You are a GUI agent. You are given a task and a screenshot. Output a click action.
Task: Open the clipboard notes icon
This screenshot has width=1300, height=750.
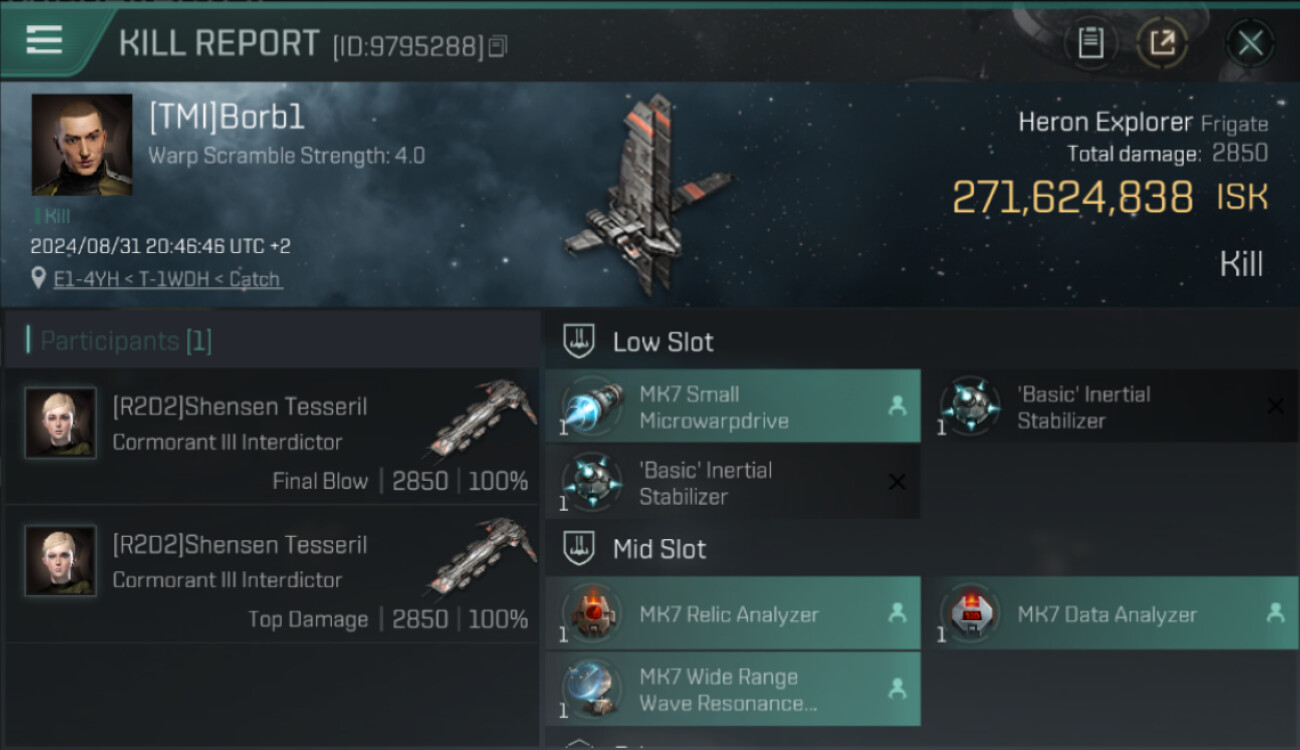tap(1090, 43)
